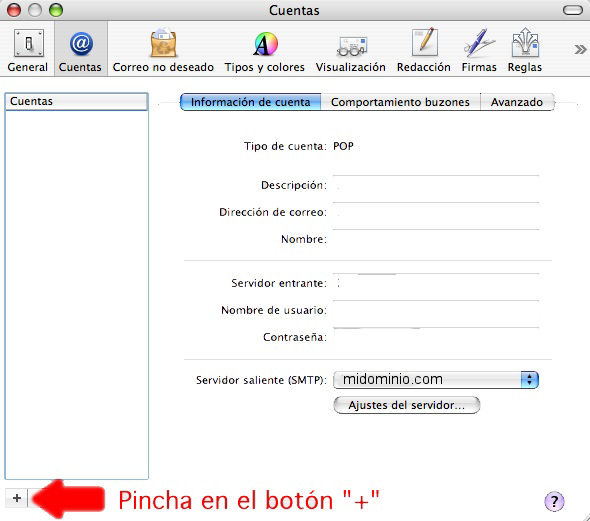Screen dimensions: 590x521
Task: Focus the Servidor entrante field
Action: coord(436,283)
